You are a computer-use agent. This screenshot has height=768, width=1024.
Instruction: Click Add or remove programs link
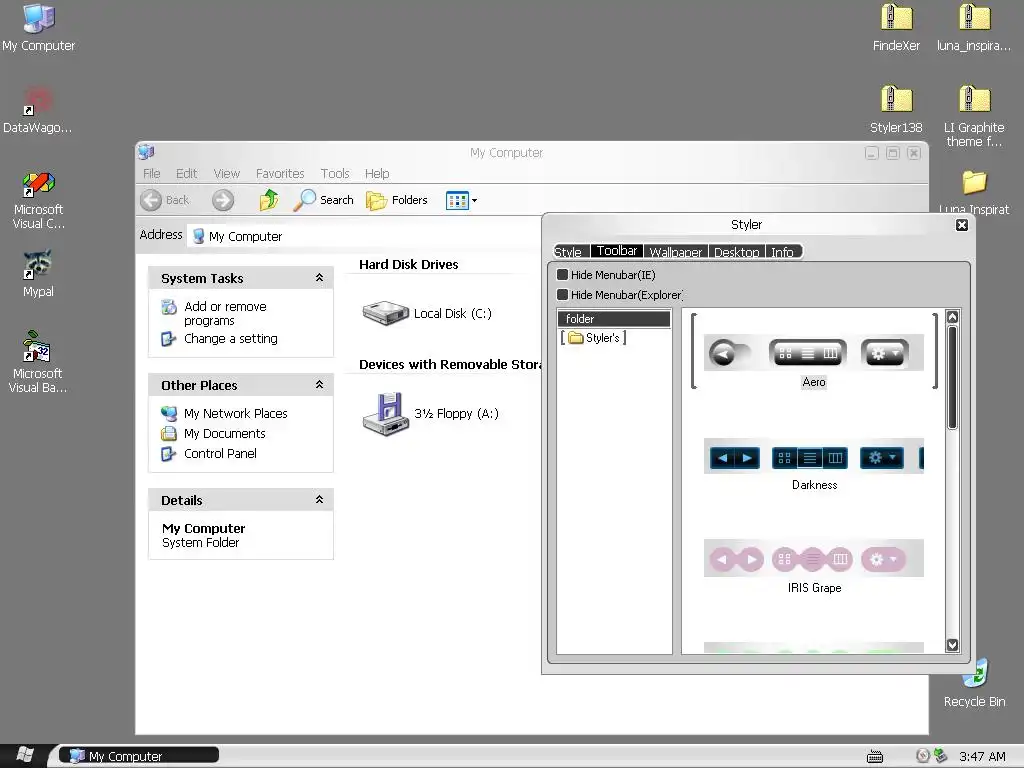pyautogui.click(x=225, y=313)
